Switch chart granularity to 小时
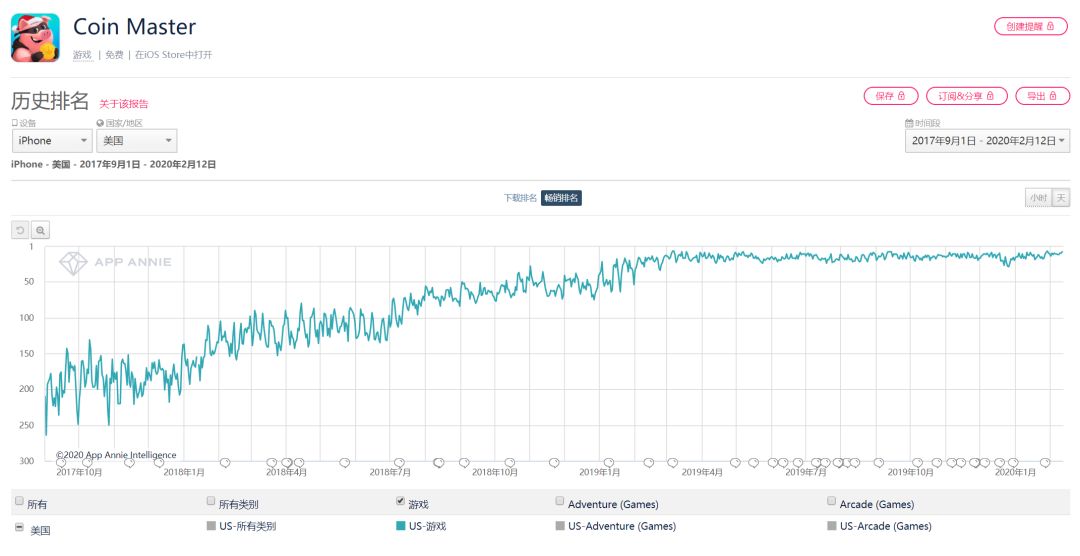The height and width of the screenshot is (556, 1080). pos(1038,198)
